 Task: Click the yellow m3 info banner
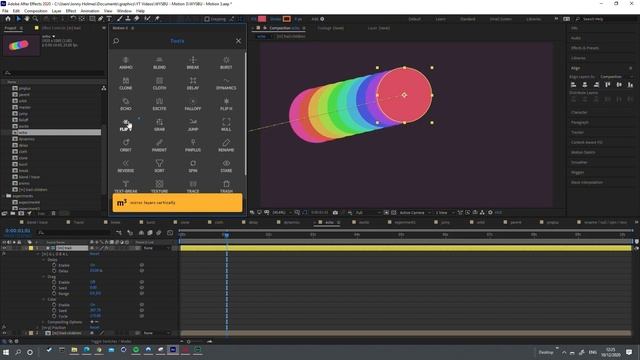(x=177, y=203)
